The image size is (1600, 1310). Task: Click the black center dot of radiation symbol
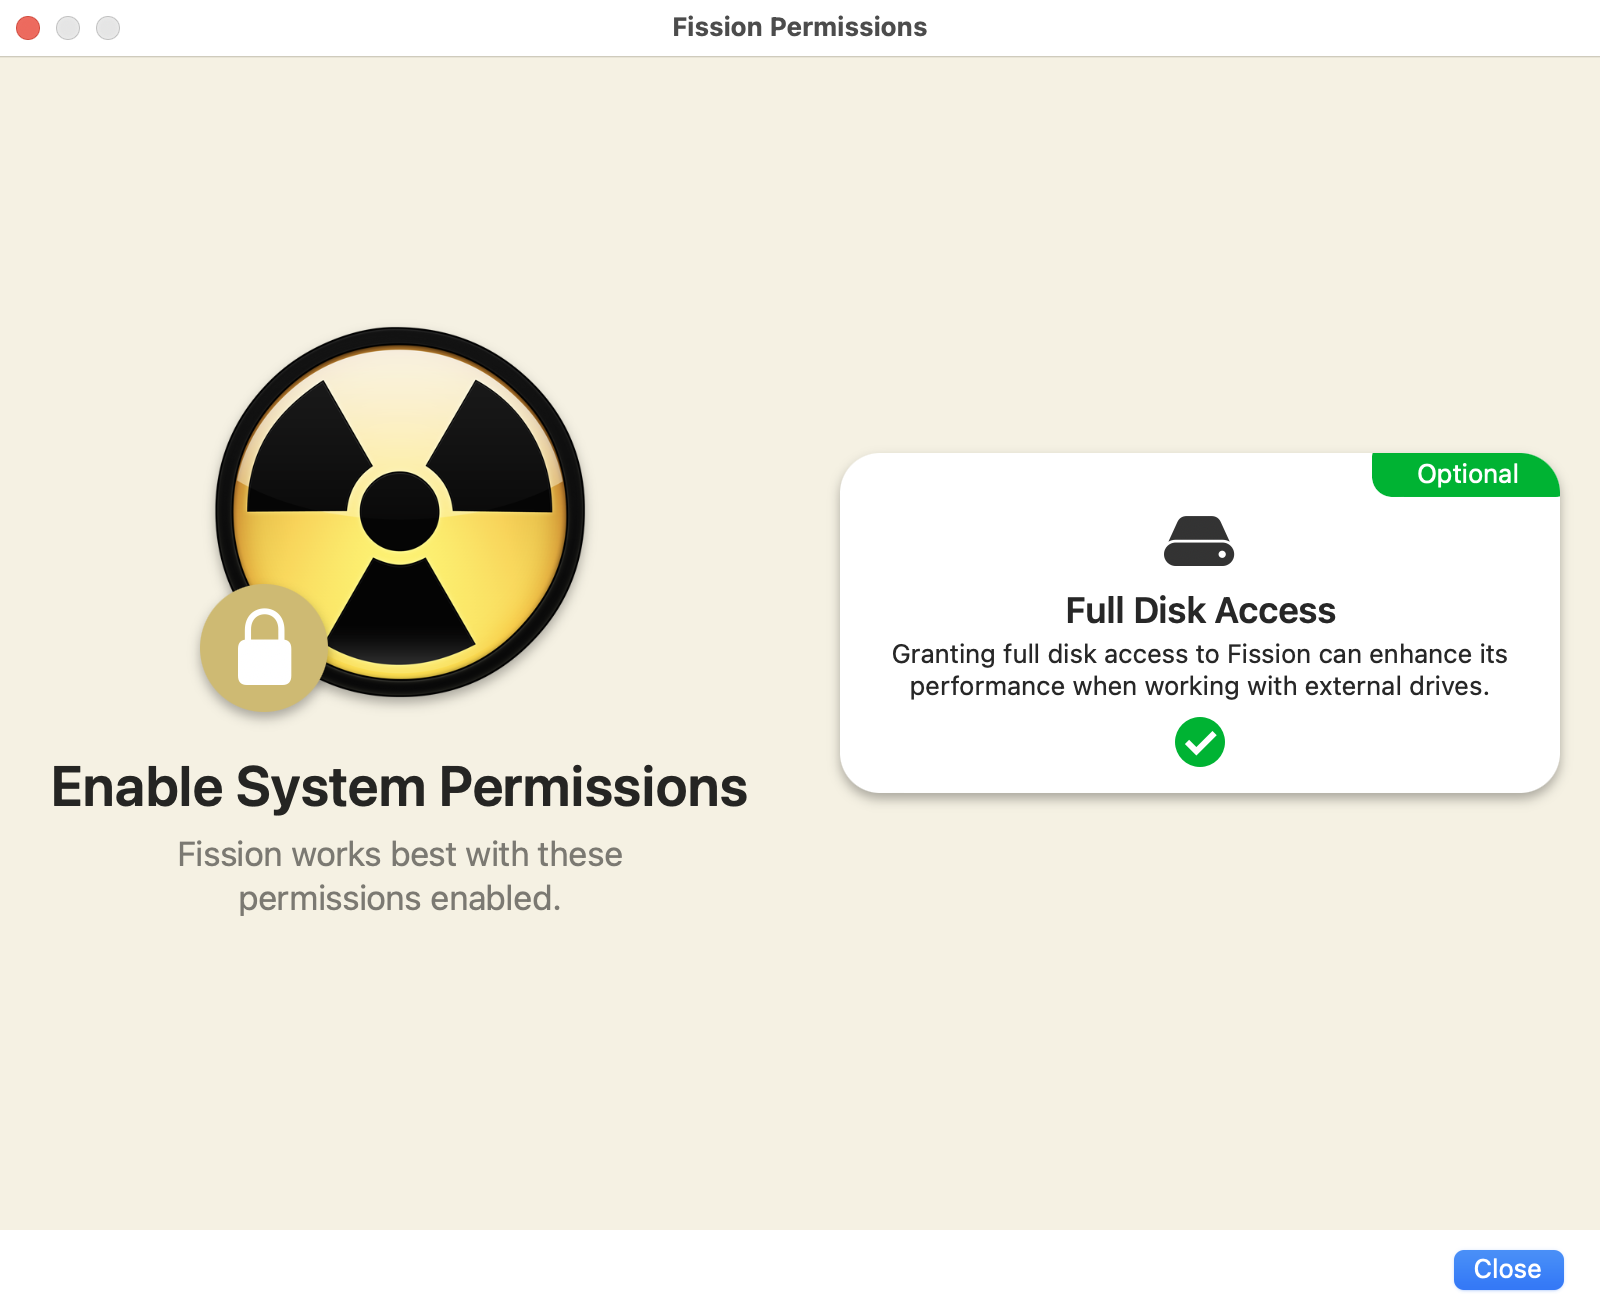coord(400,511)
